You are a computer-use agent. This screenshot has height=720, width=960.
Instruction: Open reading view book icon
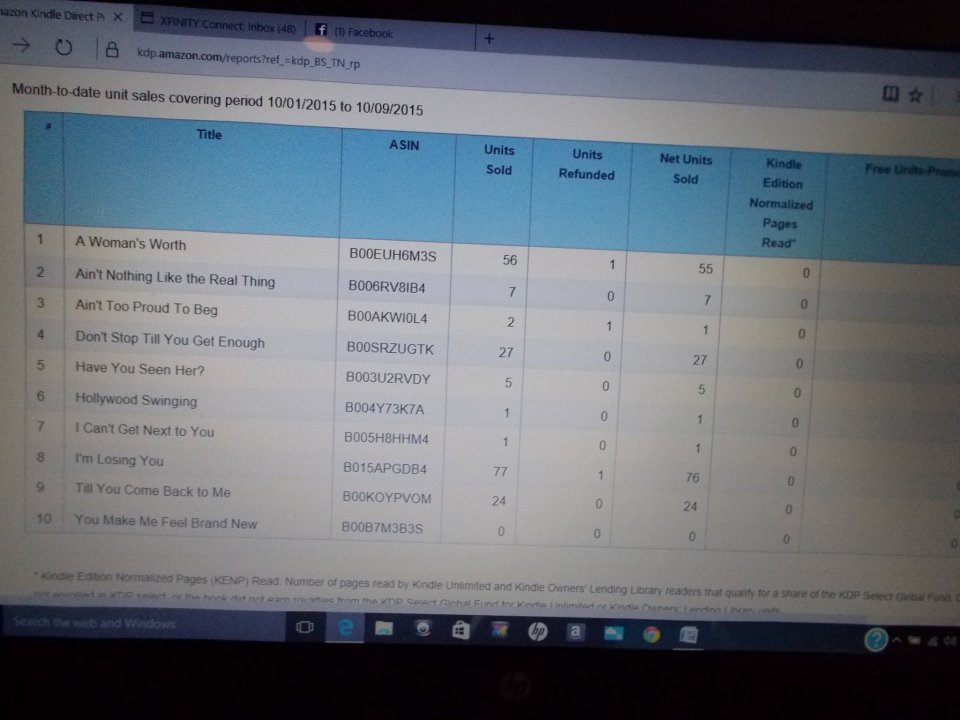pos(890,94)
